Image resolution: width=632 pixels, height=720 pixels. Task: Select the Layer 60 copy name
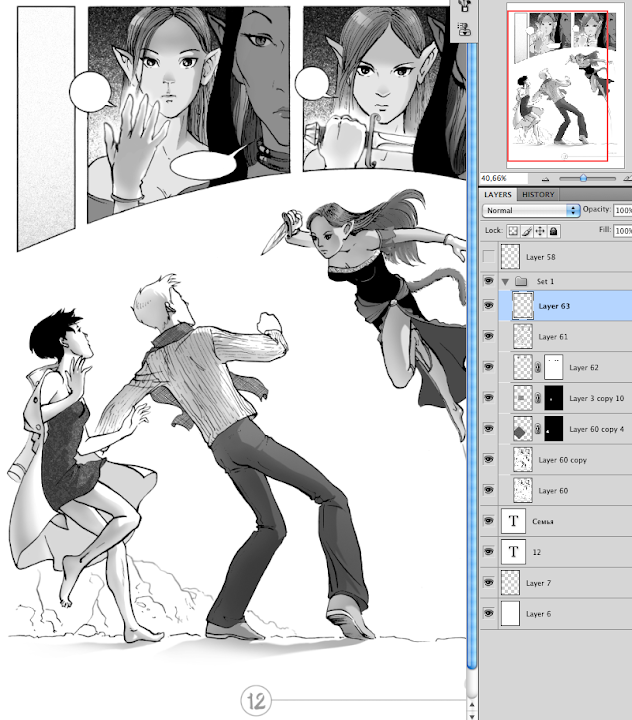[563, 460]
